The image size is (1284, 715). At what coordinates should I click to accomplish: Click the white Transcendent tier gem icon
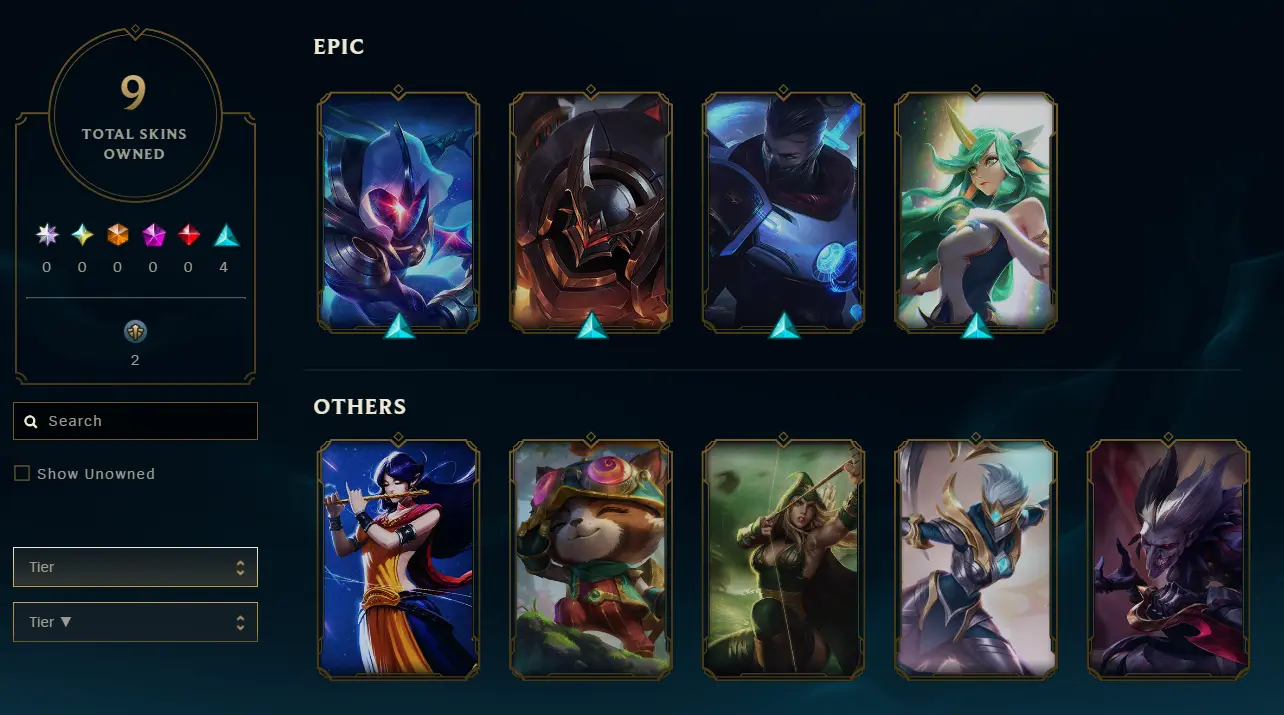47,235
